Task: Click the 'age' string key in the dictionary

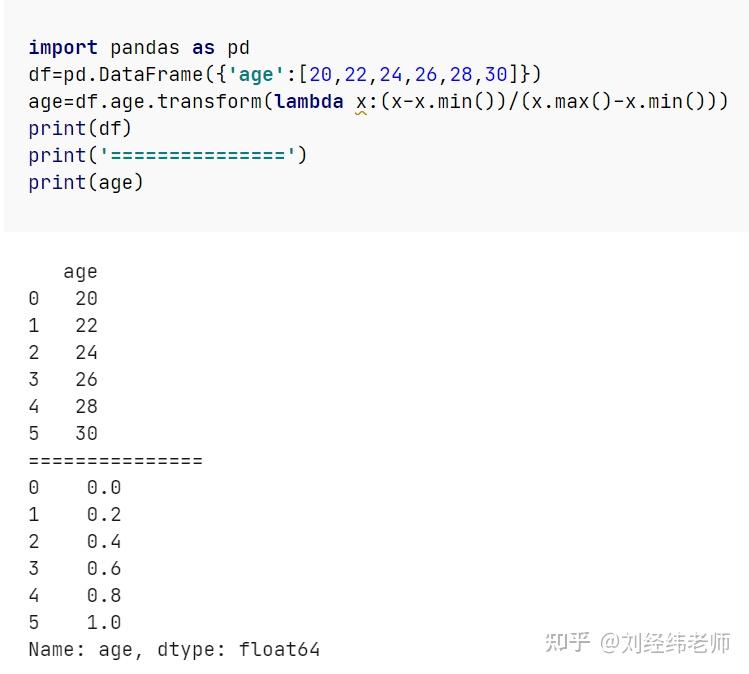Action: point(256,75)
